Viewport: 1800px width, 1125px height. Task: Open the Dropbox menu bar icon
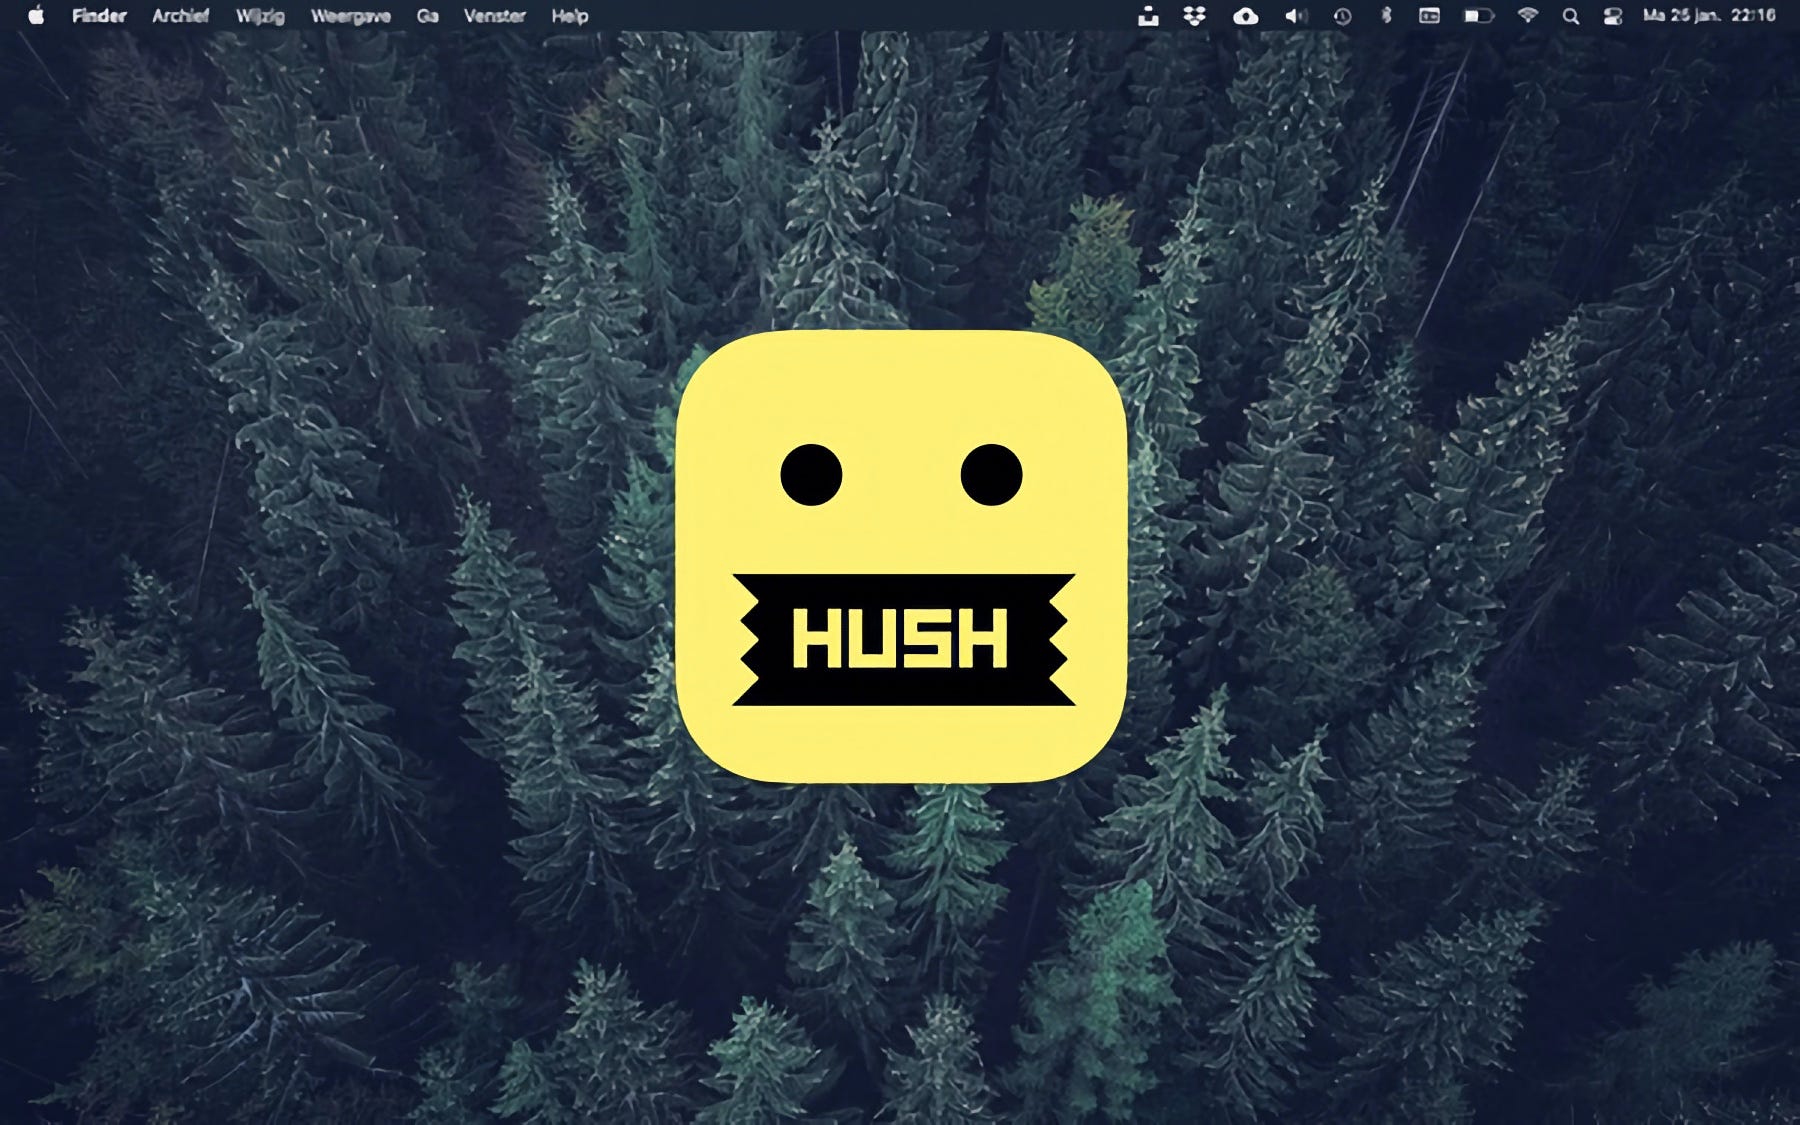(x=1194, y=16)
